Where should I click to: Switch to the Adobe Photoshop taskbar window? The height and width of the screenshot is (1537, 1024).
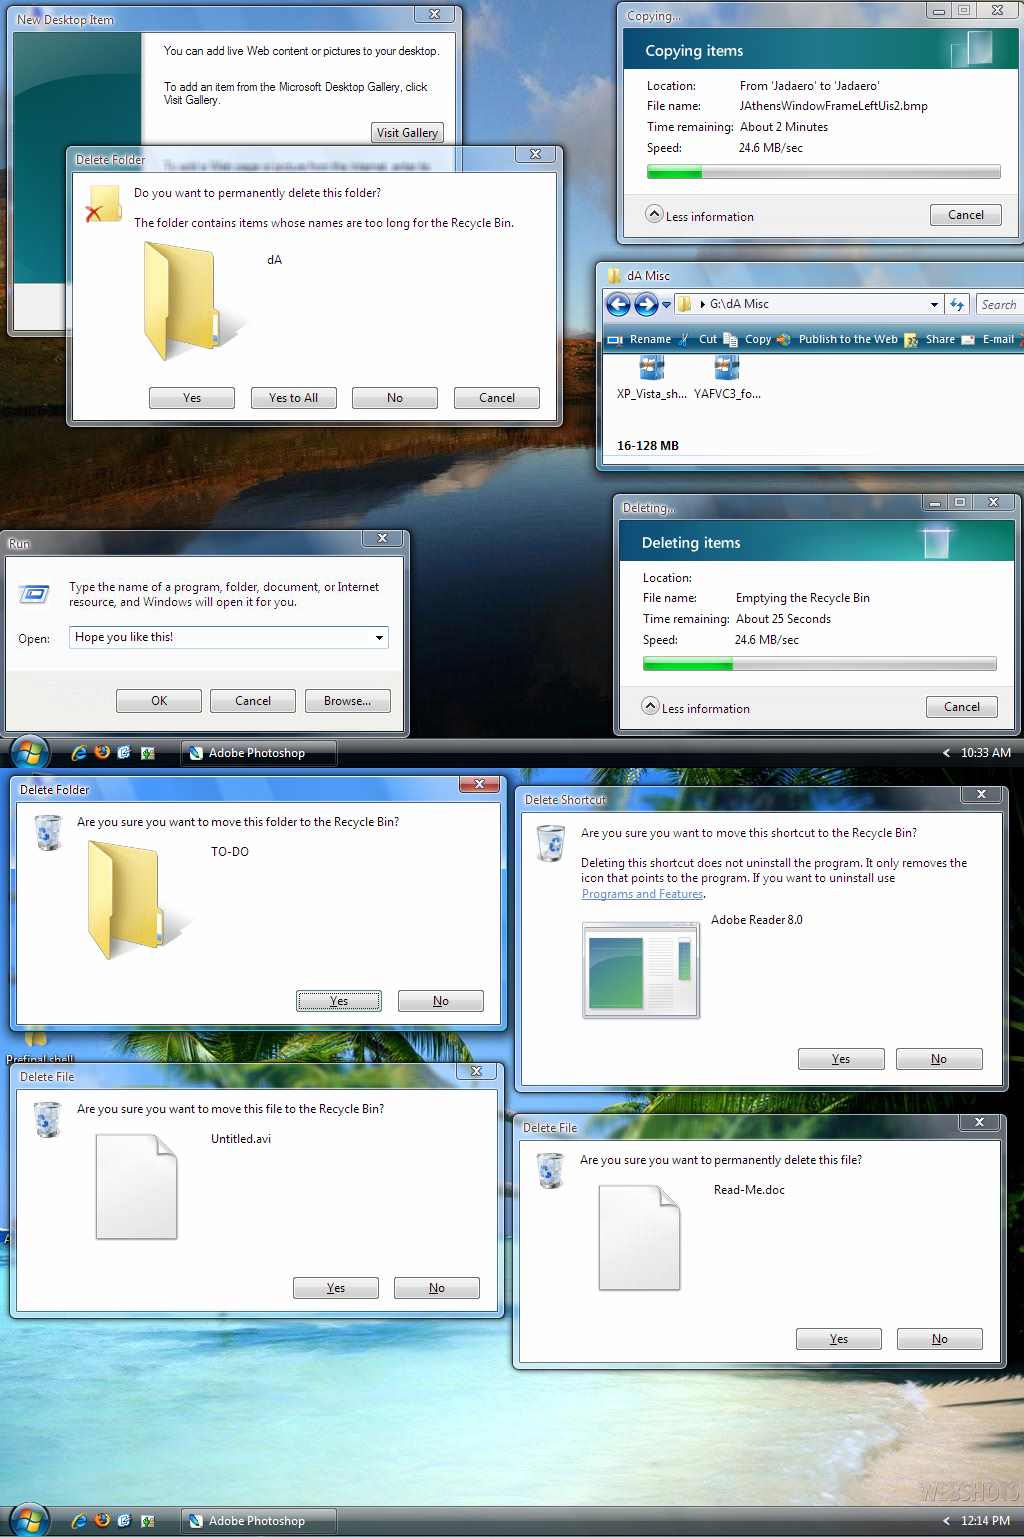[x=257, y=1520]
